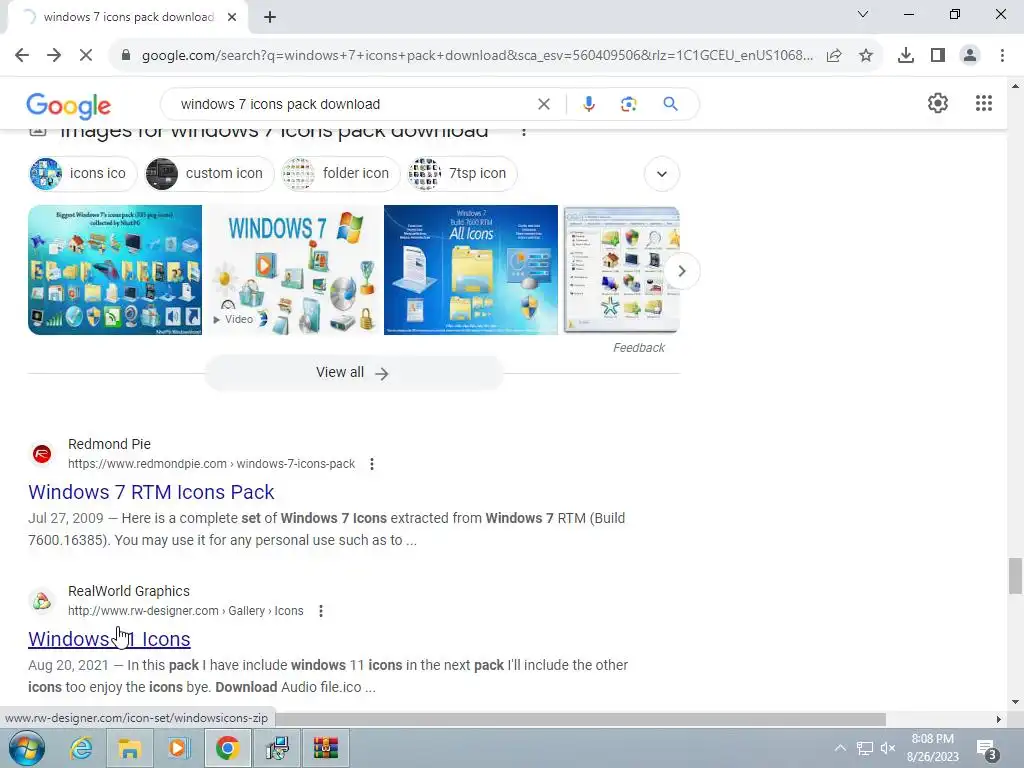Open Google quick settings gear
1024x768 pixels.
(x=938, y=103)
